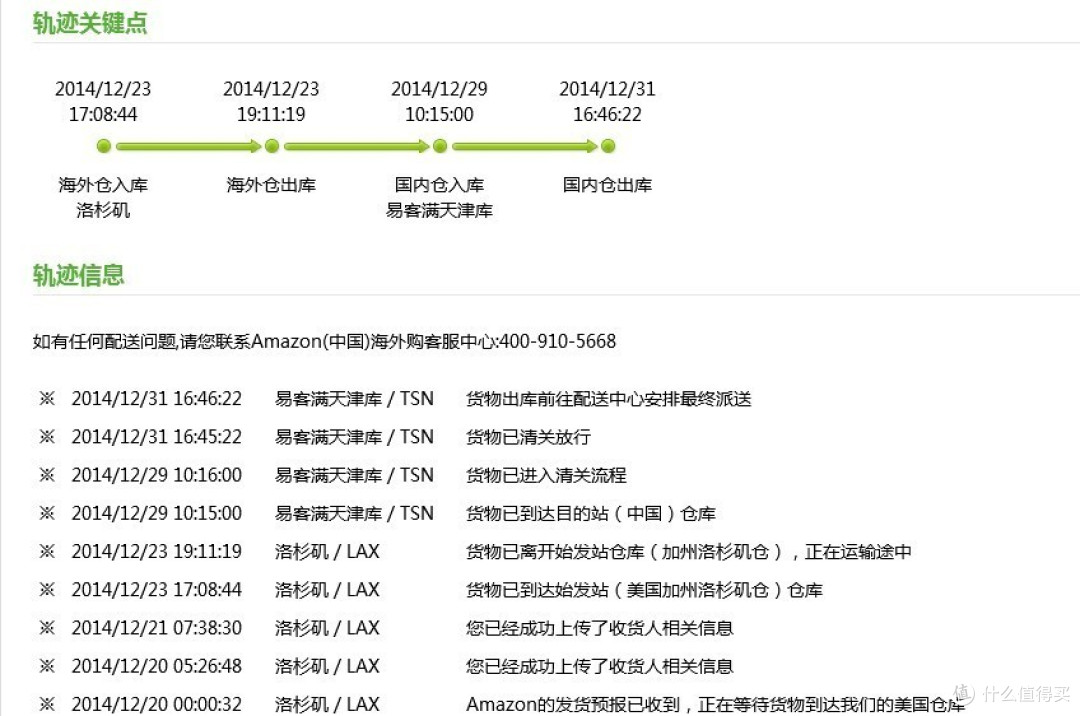Click 洛杉矶 label under 海外仓入库
Viewport: 1080px width, 716px height.
point(103,210)
